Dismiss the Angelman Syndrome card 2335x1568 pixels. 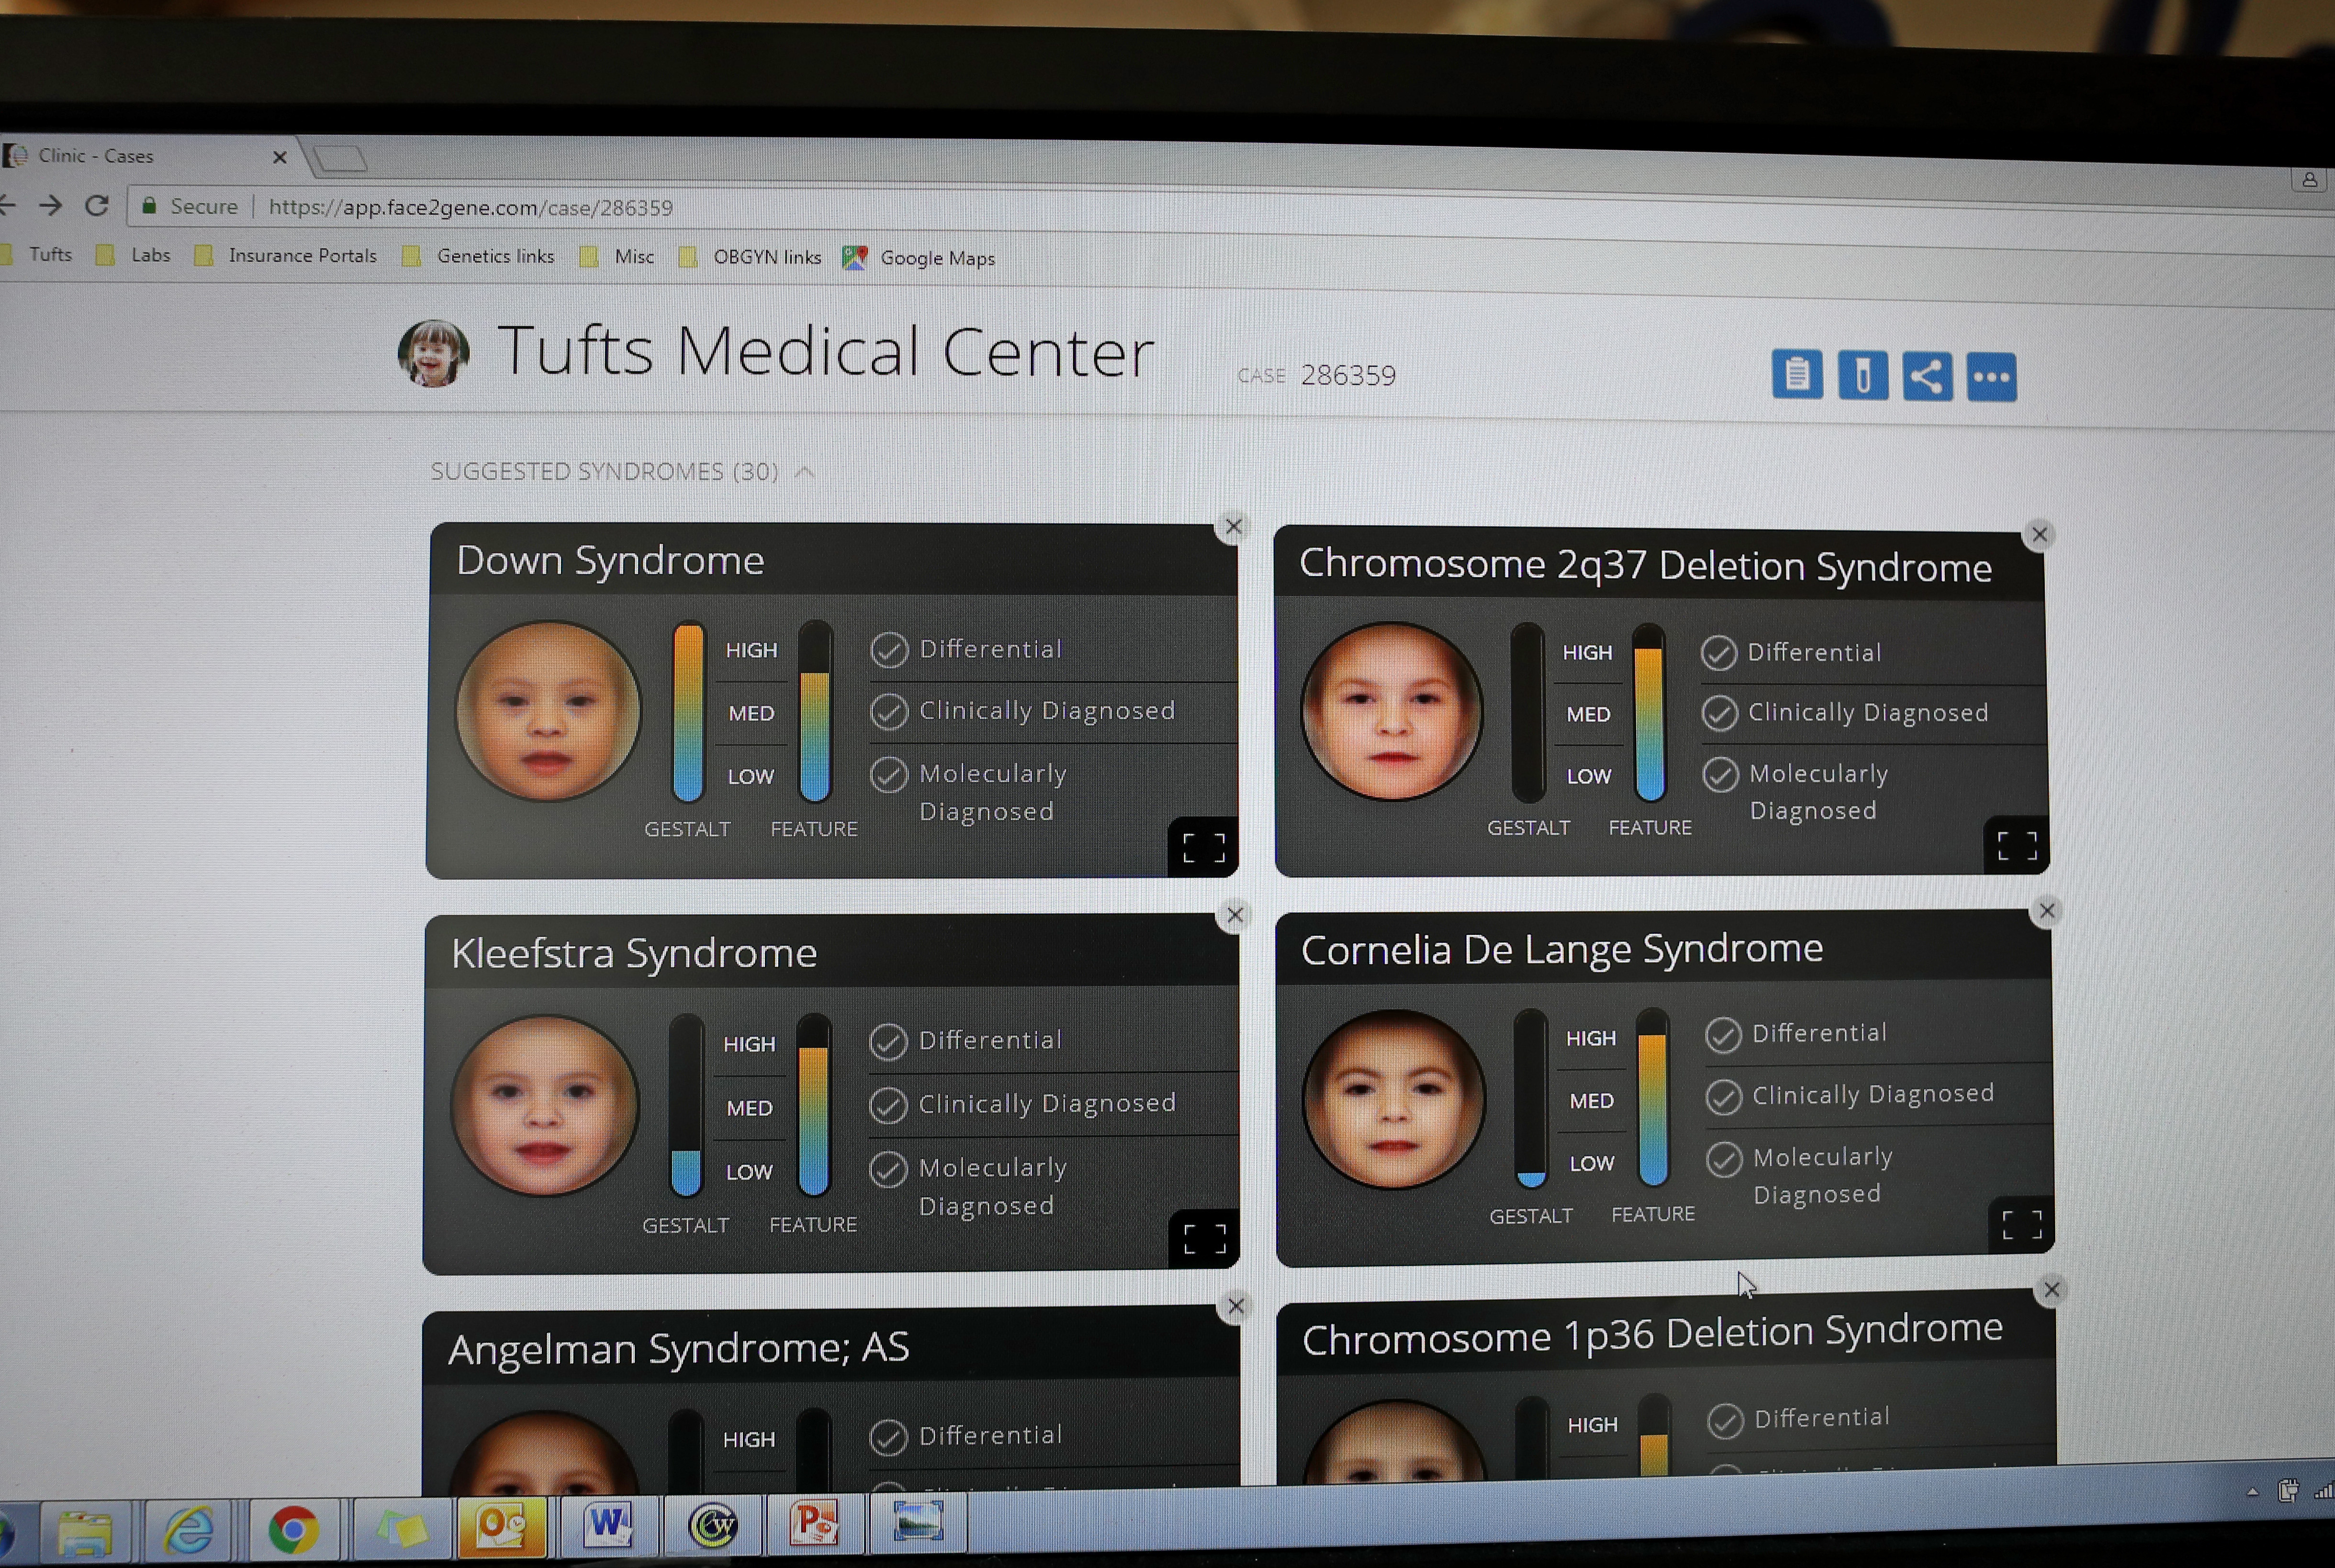coord(1236,1306)
